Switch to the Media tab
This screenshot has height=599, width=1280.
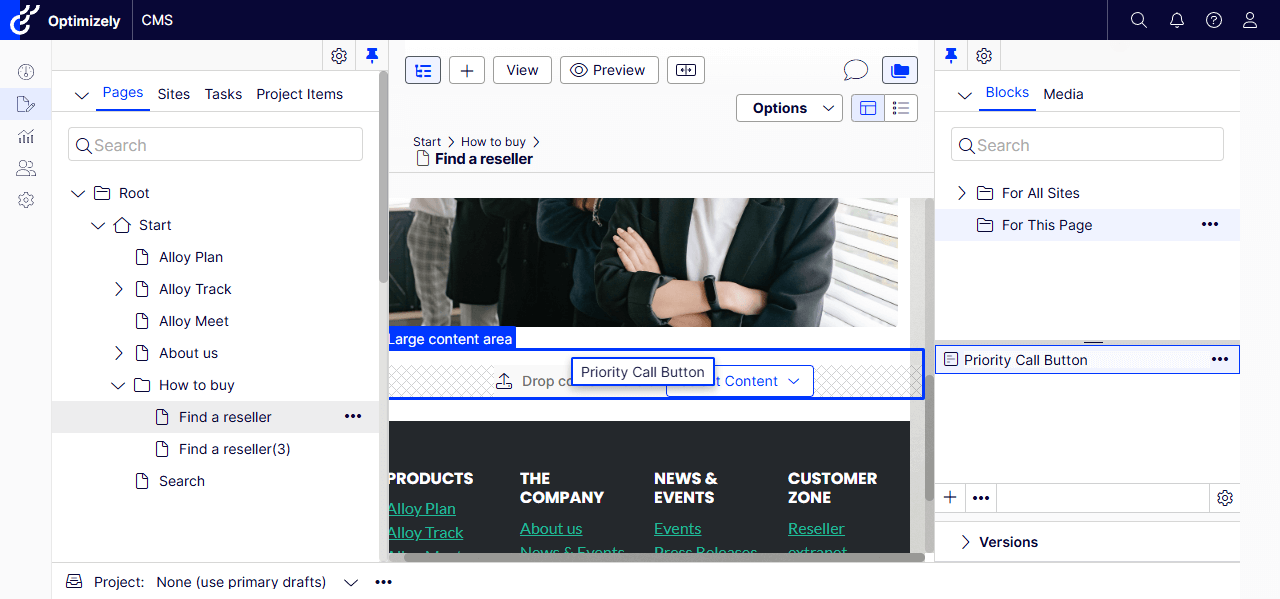click(x=1063, y=94)
